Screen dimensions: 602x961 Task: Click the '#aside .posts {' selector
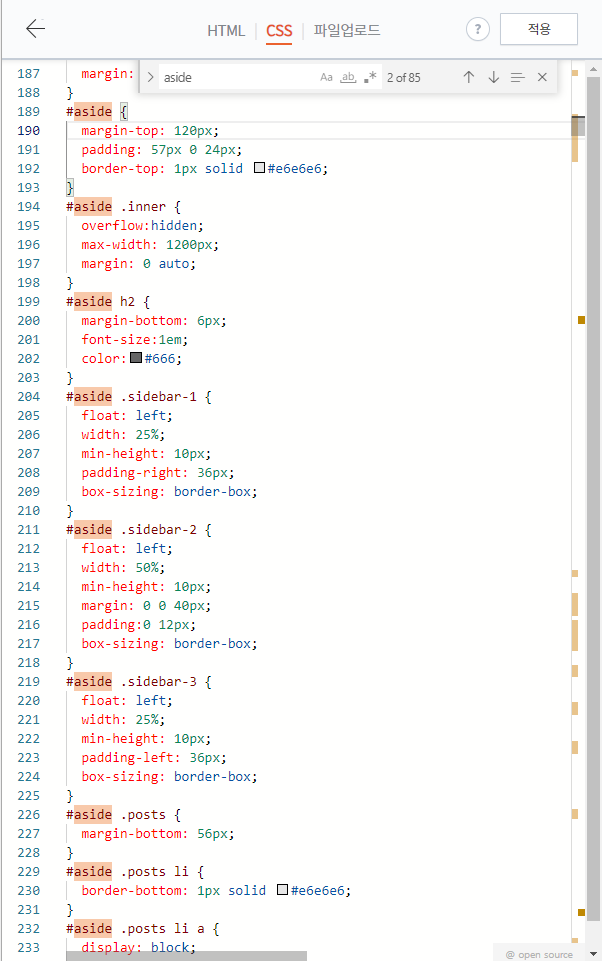(x=123, y=815)
